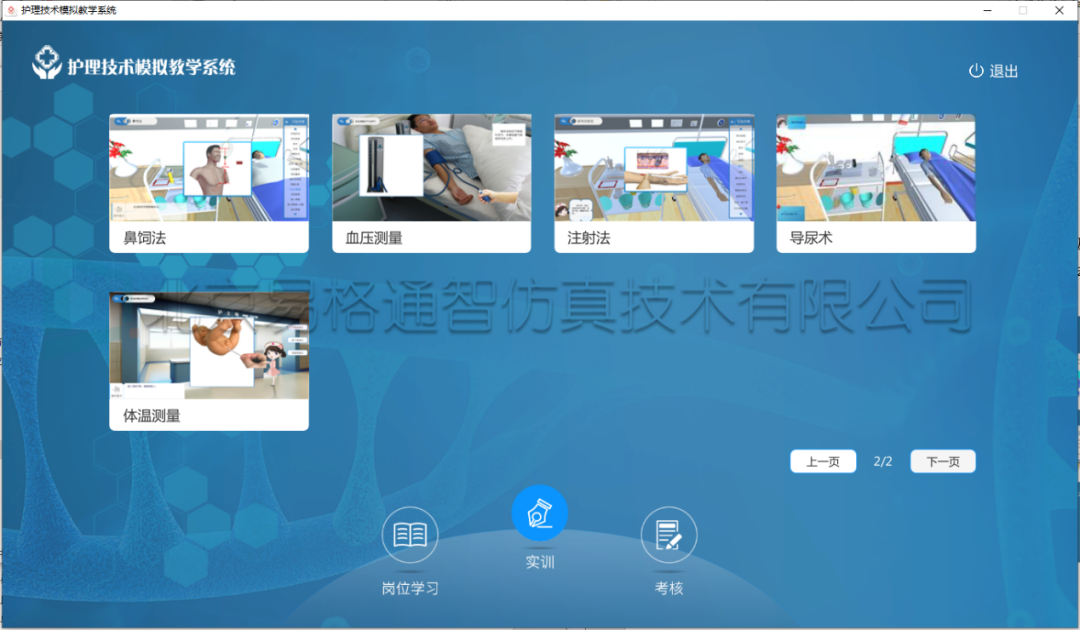Screen dimensions: 1080x630
Task: Open the 鼻饲法 training thumbnail
Action: (x=209, y=167)
